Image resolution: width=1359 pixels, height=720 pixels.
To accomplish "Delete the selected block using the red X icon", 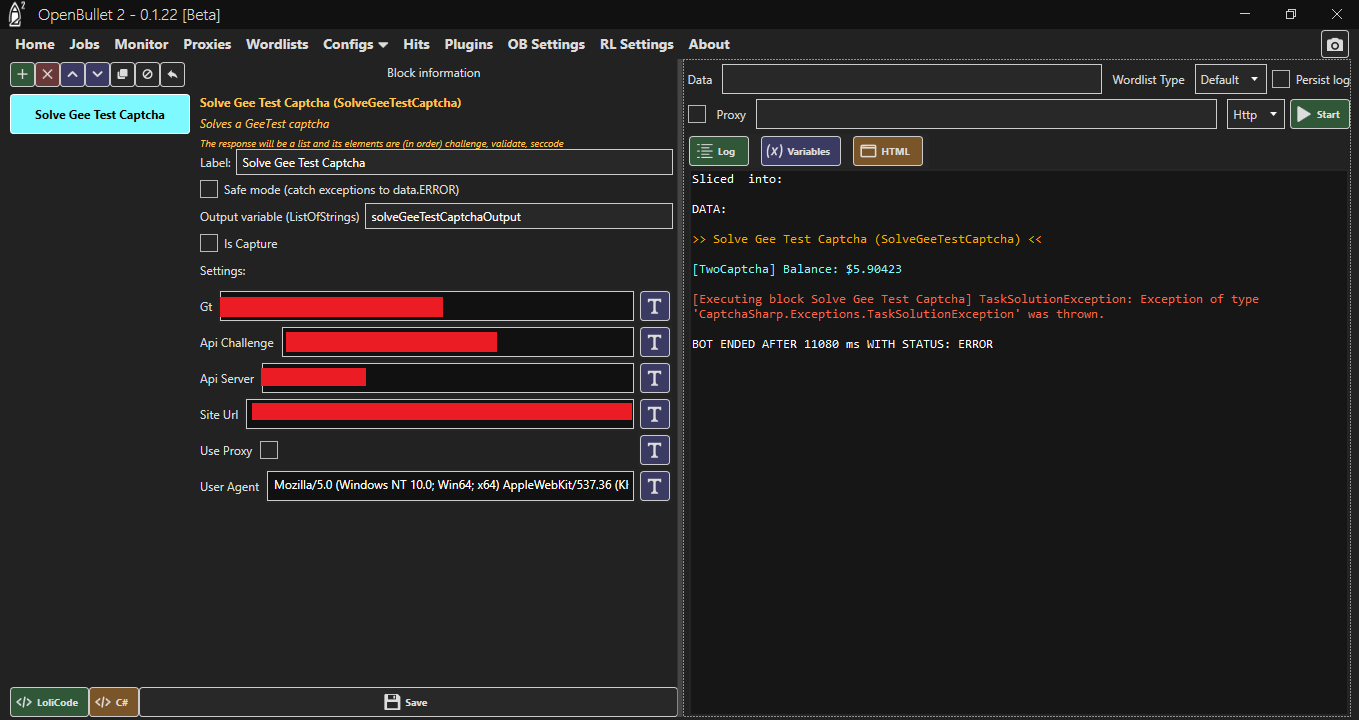I will pyautogui.click(x=46, y=74).
